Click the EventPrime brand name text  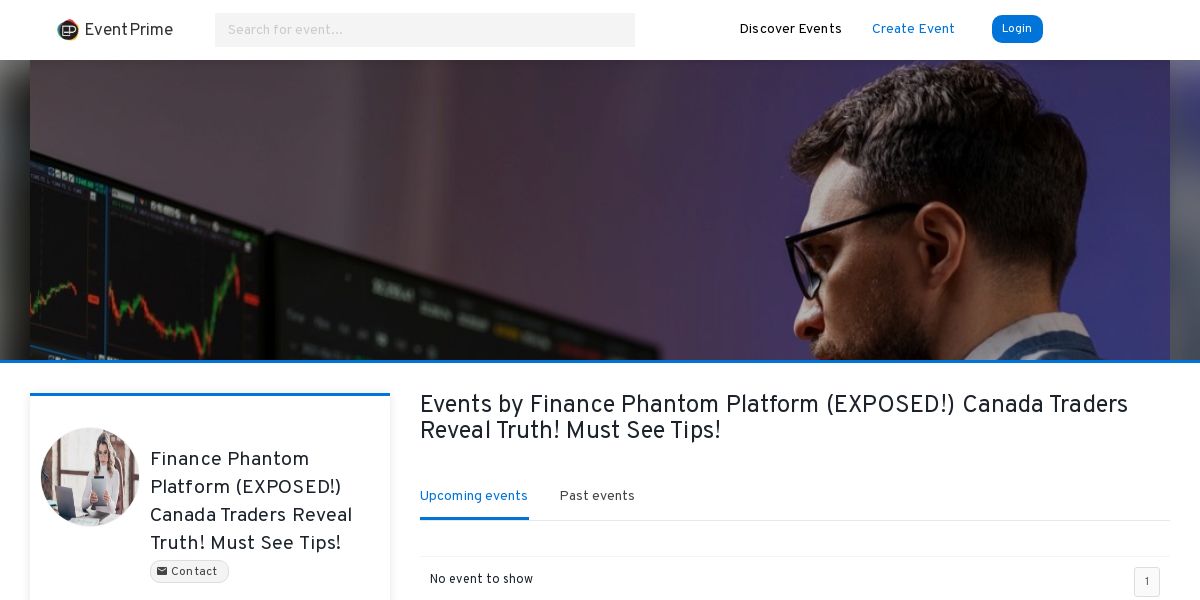pos(129,30)
